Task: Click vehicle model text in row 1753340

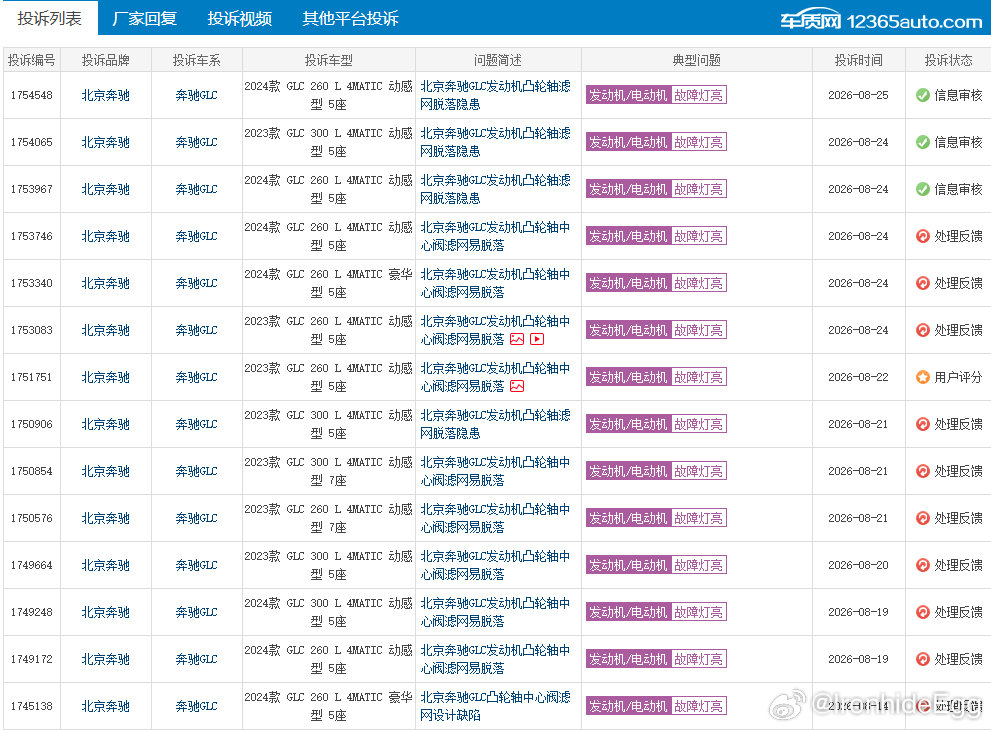Action: tap(329, 283)
